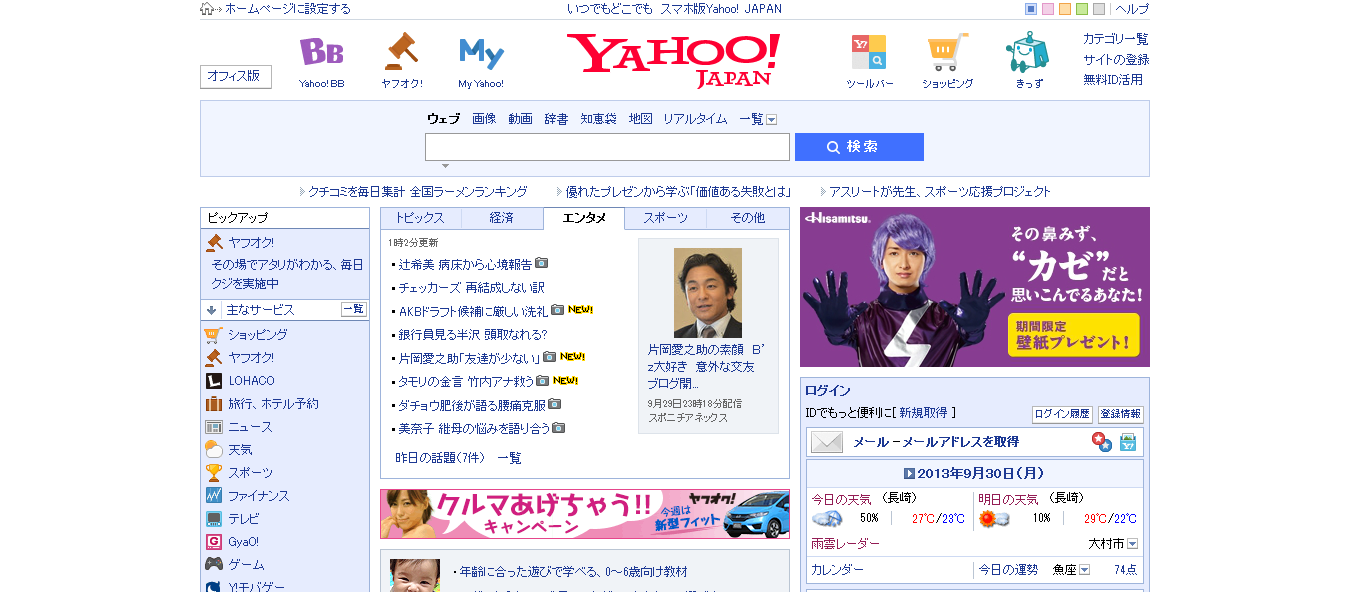Viewport: 1349px width, 592px height.
Task: Open the 魚座 zodiac dropdown
Action: (1084, 570)
